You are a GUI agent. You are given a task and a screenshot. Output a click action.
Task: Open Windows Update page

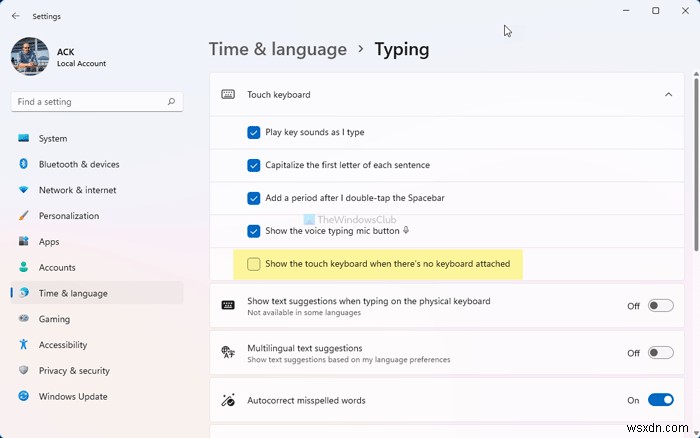[97, 396]
